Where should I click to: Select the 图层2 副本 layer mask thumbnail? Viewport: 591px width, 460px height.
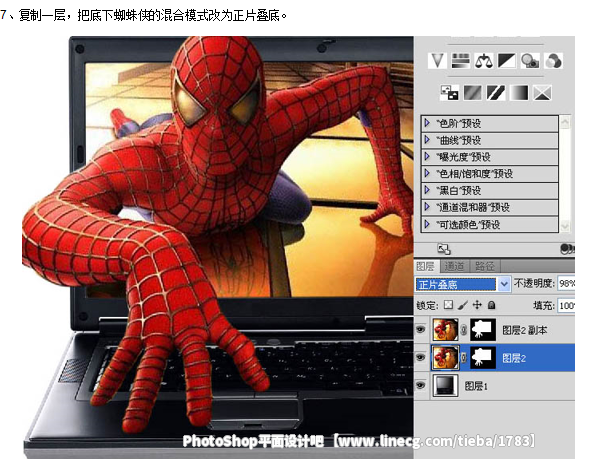(483, 330)
